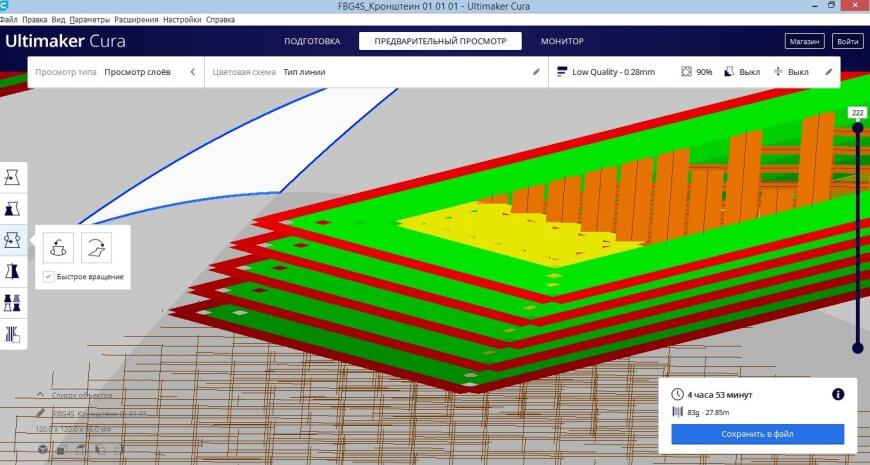Click the filament material usage icon
Screen dimensions: 870x465
point(677,412)
